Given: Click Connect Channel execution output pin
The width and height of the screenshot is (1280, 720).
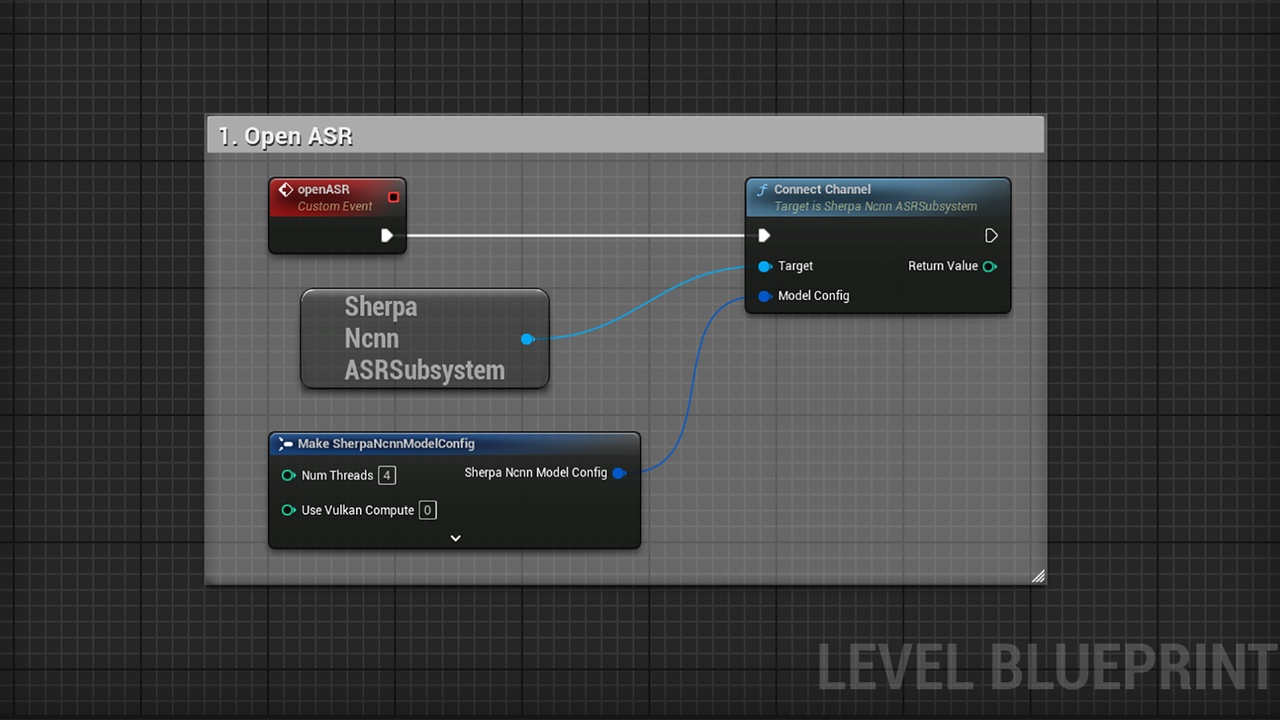Looking at the screenshot, I should coord(991,236).
